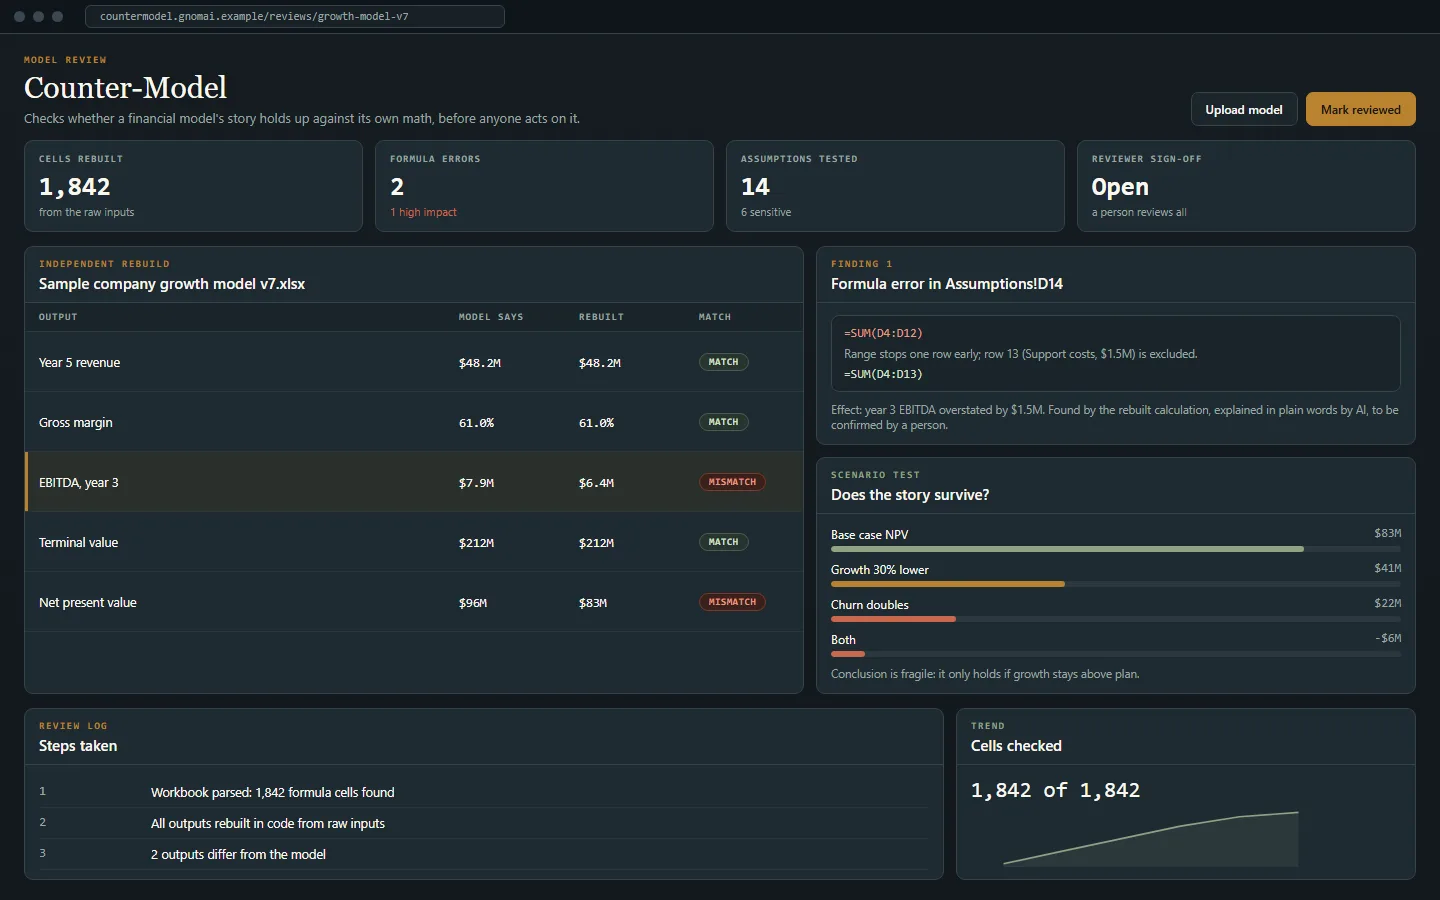1440x900 pixels.
Task: Select the Year 5 revenue row
Action: 414,362
